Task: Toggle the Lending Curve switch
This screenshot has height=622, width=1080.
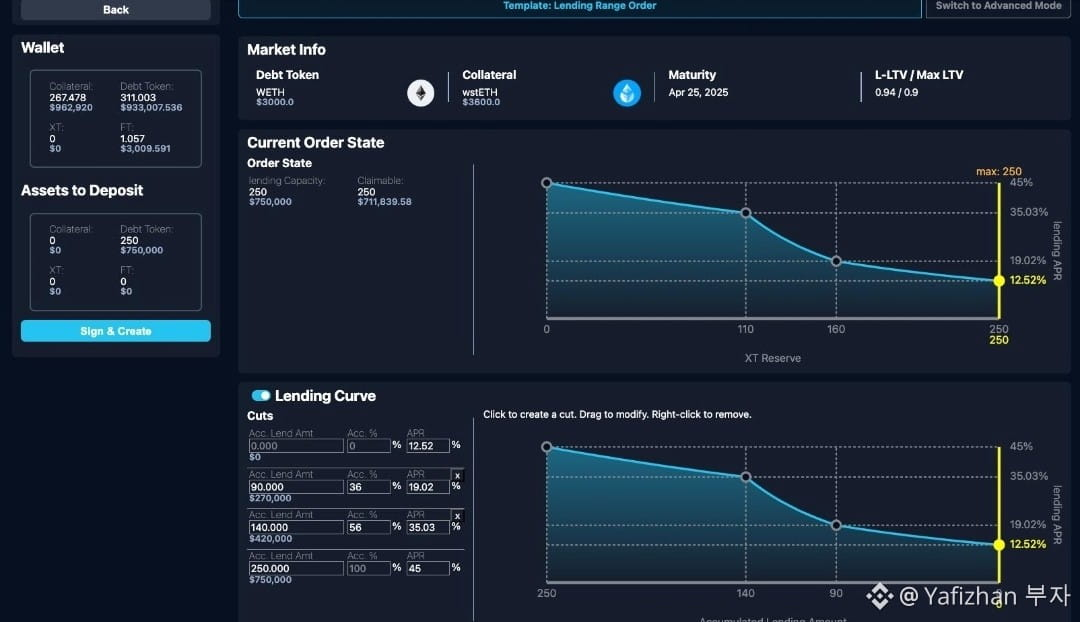Action: [260, 395]
